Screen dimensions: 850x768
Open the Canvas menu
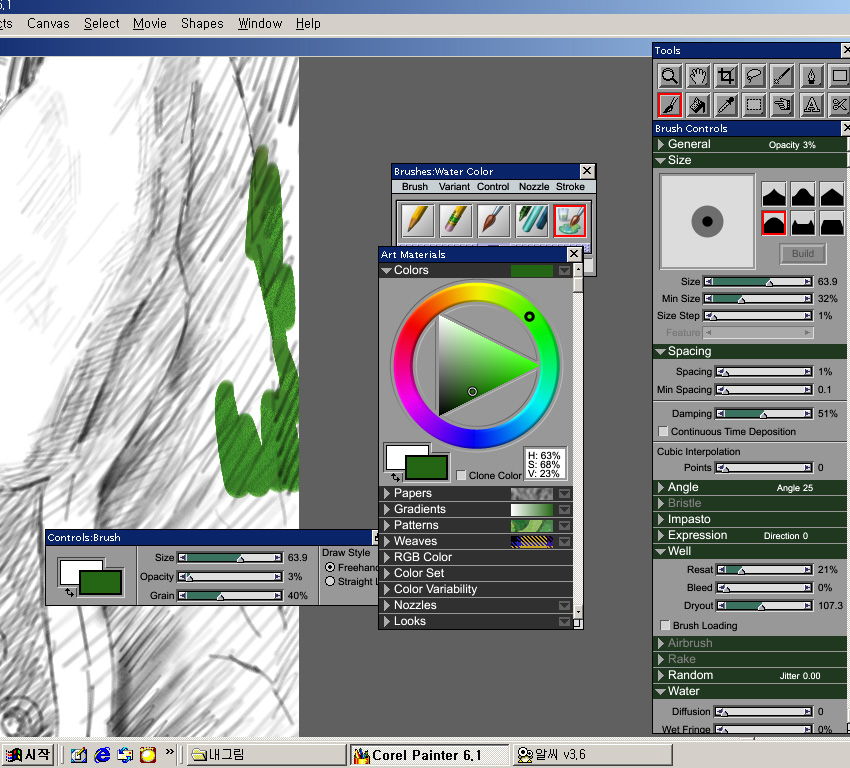tap(48, 23)
